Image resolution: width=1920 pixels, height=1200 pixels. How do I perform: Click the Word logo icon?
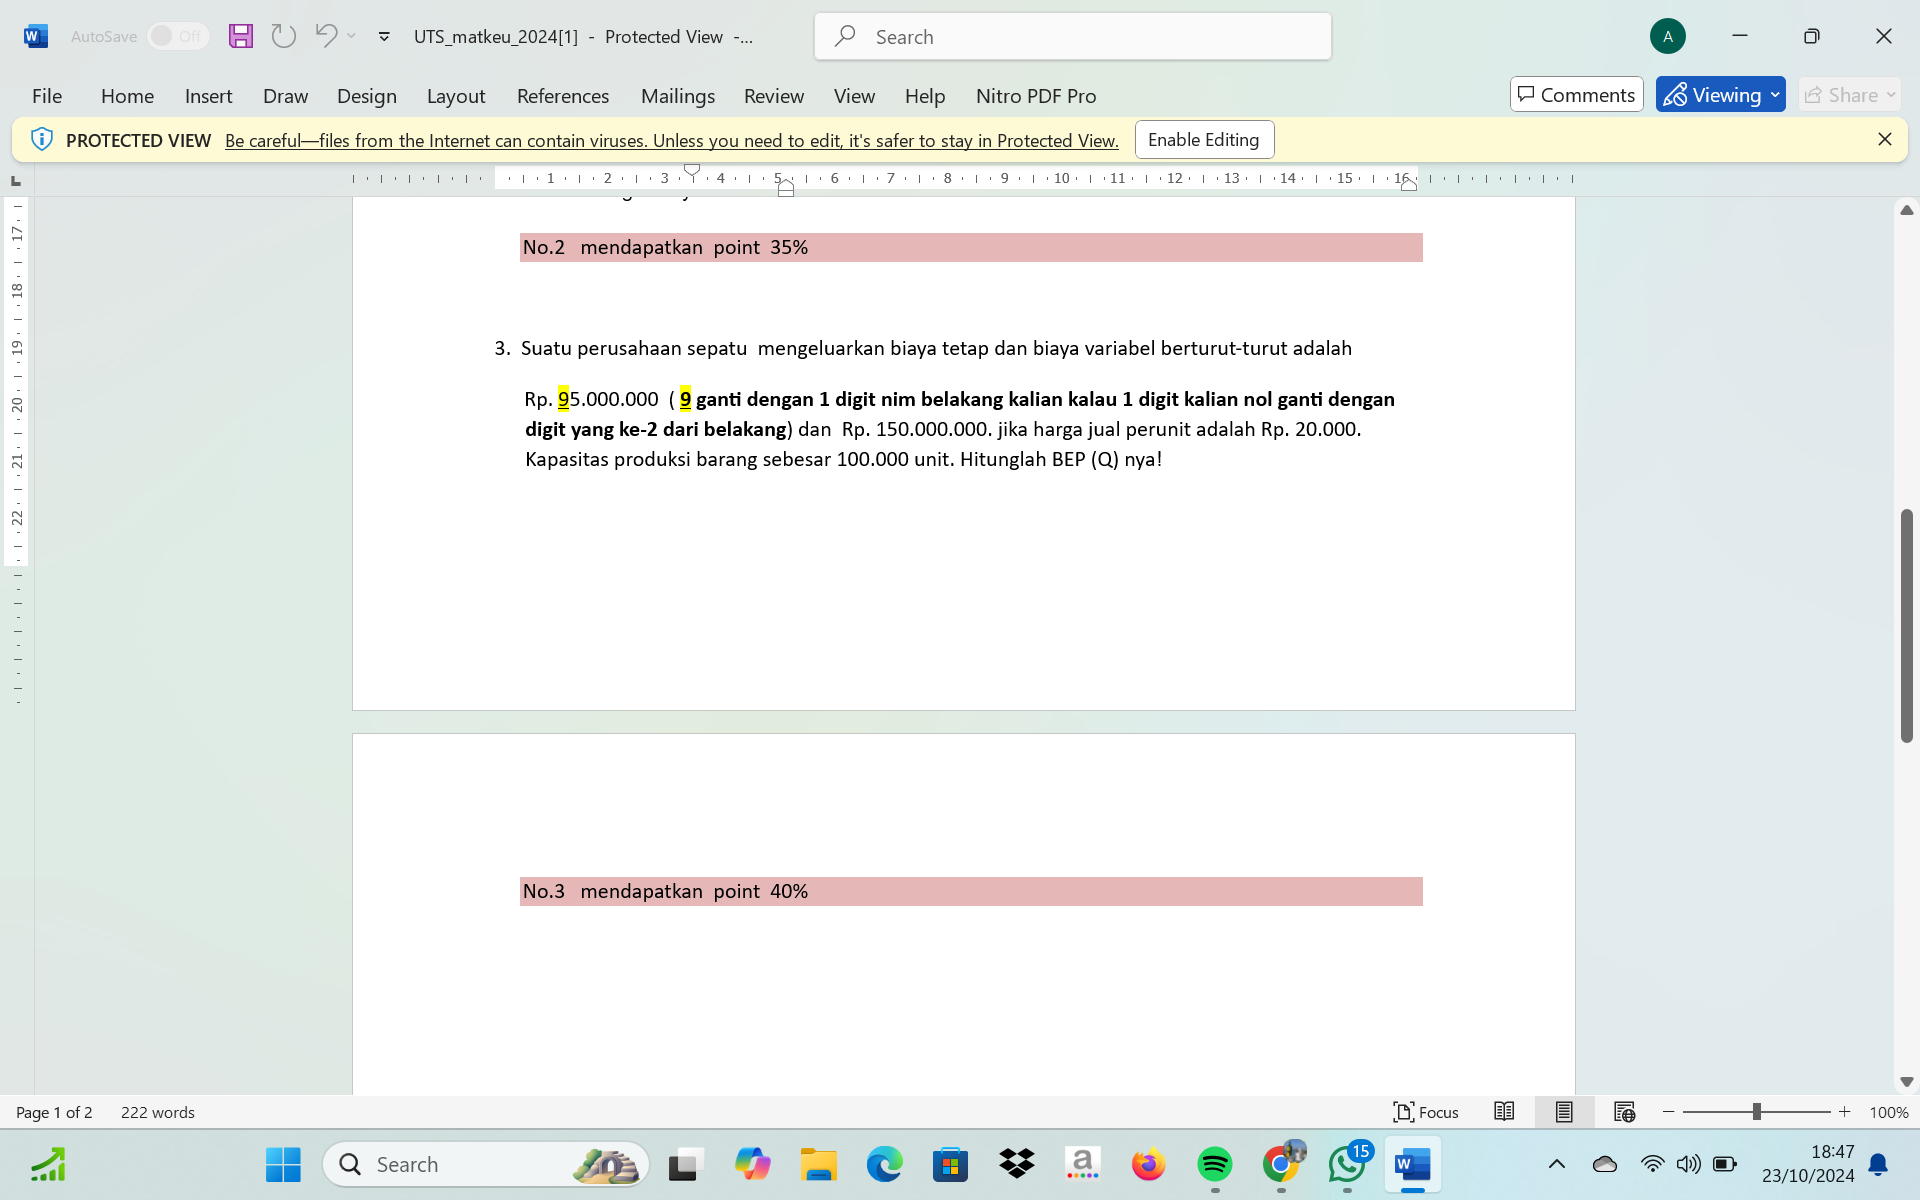pyautogui.click(x=36, y=36)
